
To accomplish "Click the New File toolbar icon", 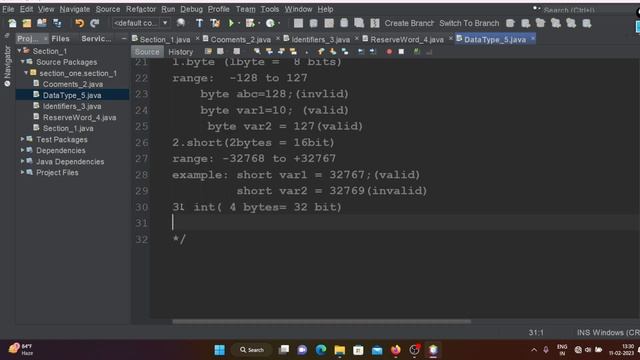I will (x=12, y=23).
